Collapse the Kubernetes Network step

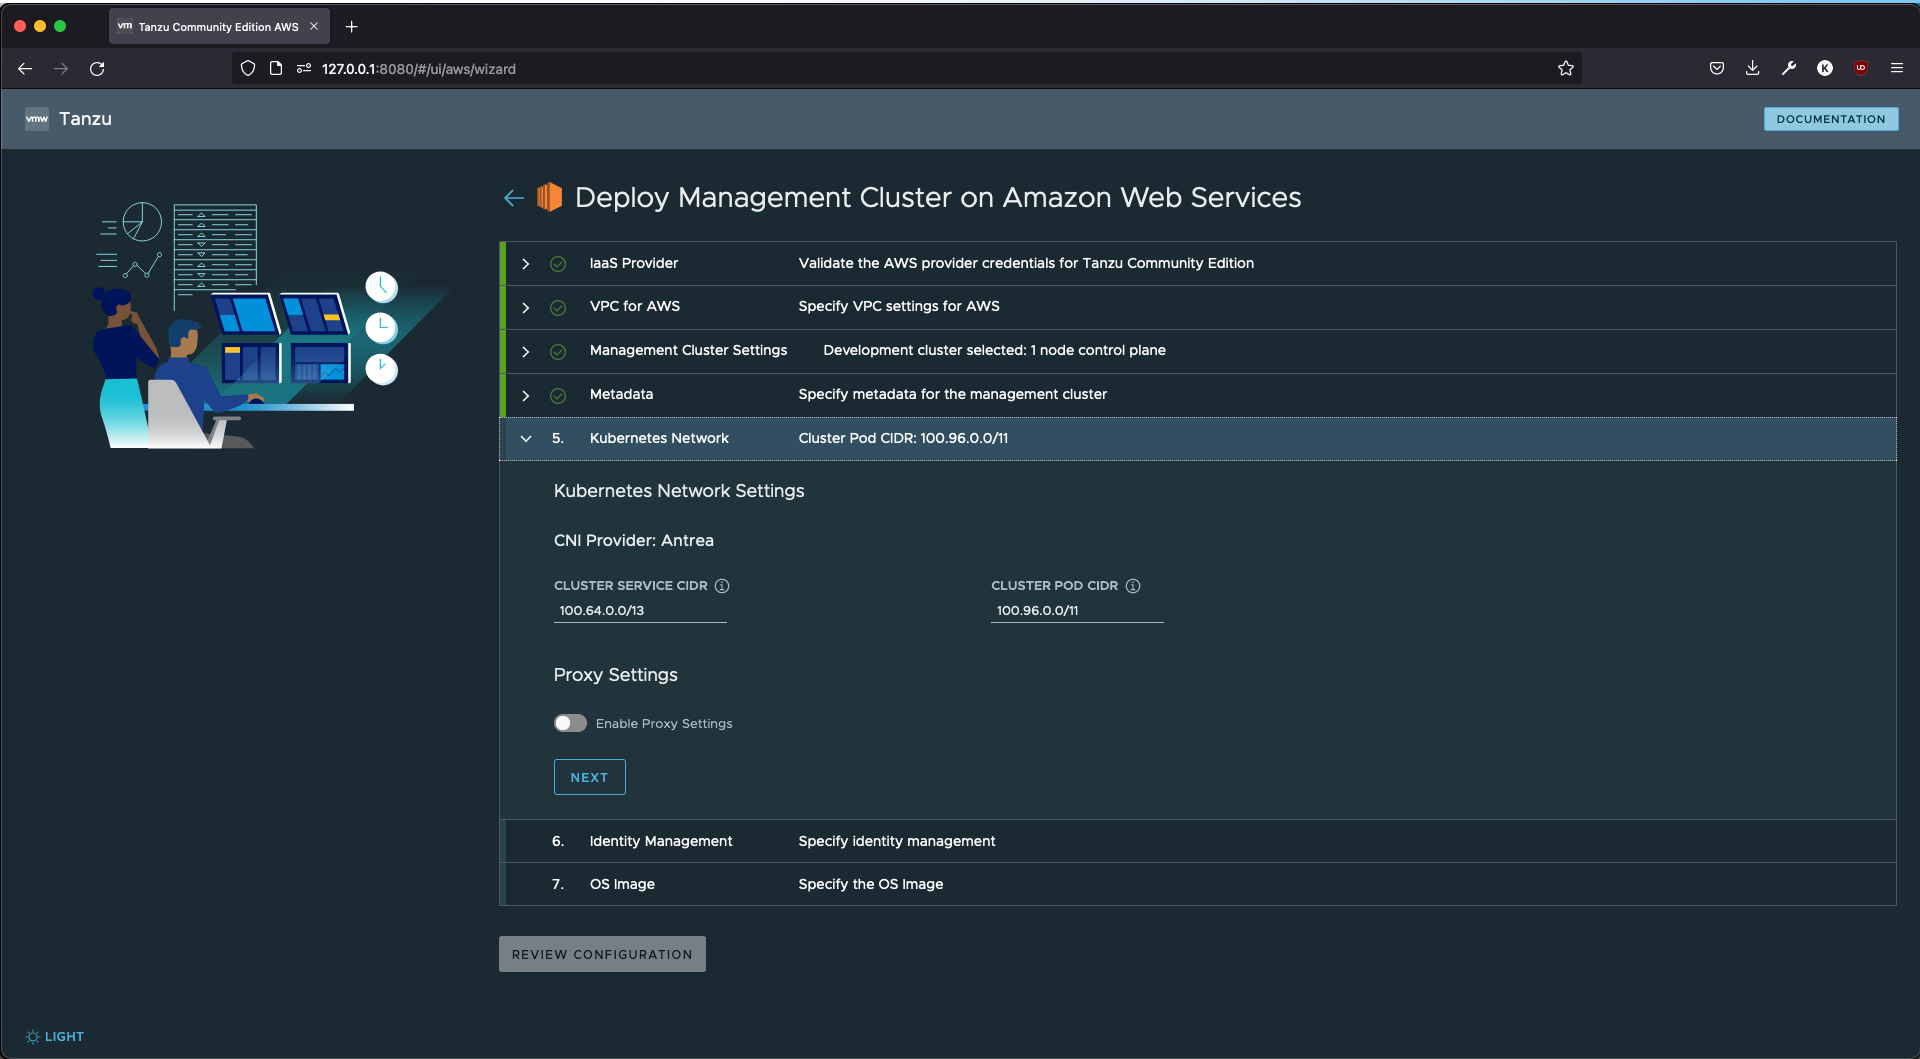[526, 439]
